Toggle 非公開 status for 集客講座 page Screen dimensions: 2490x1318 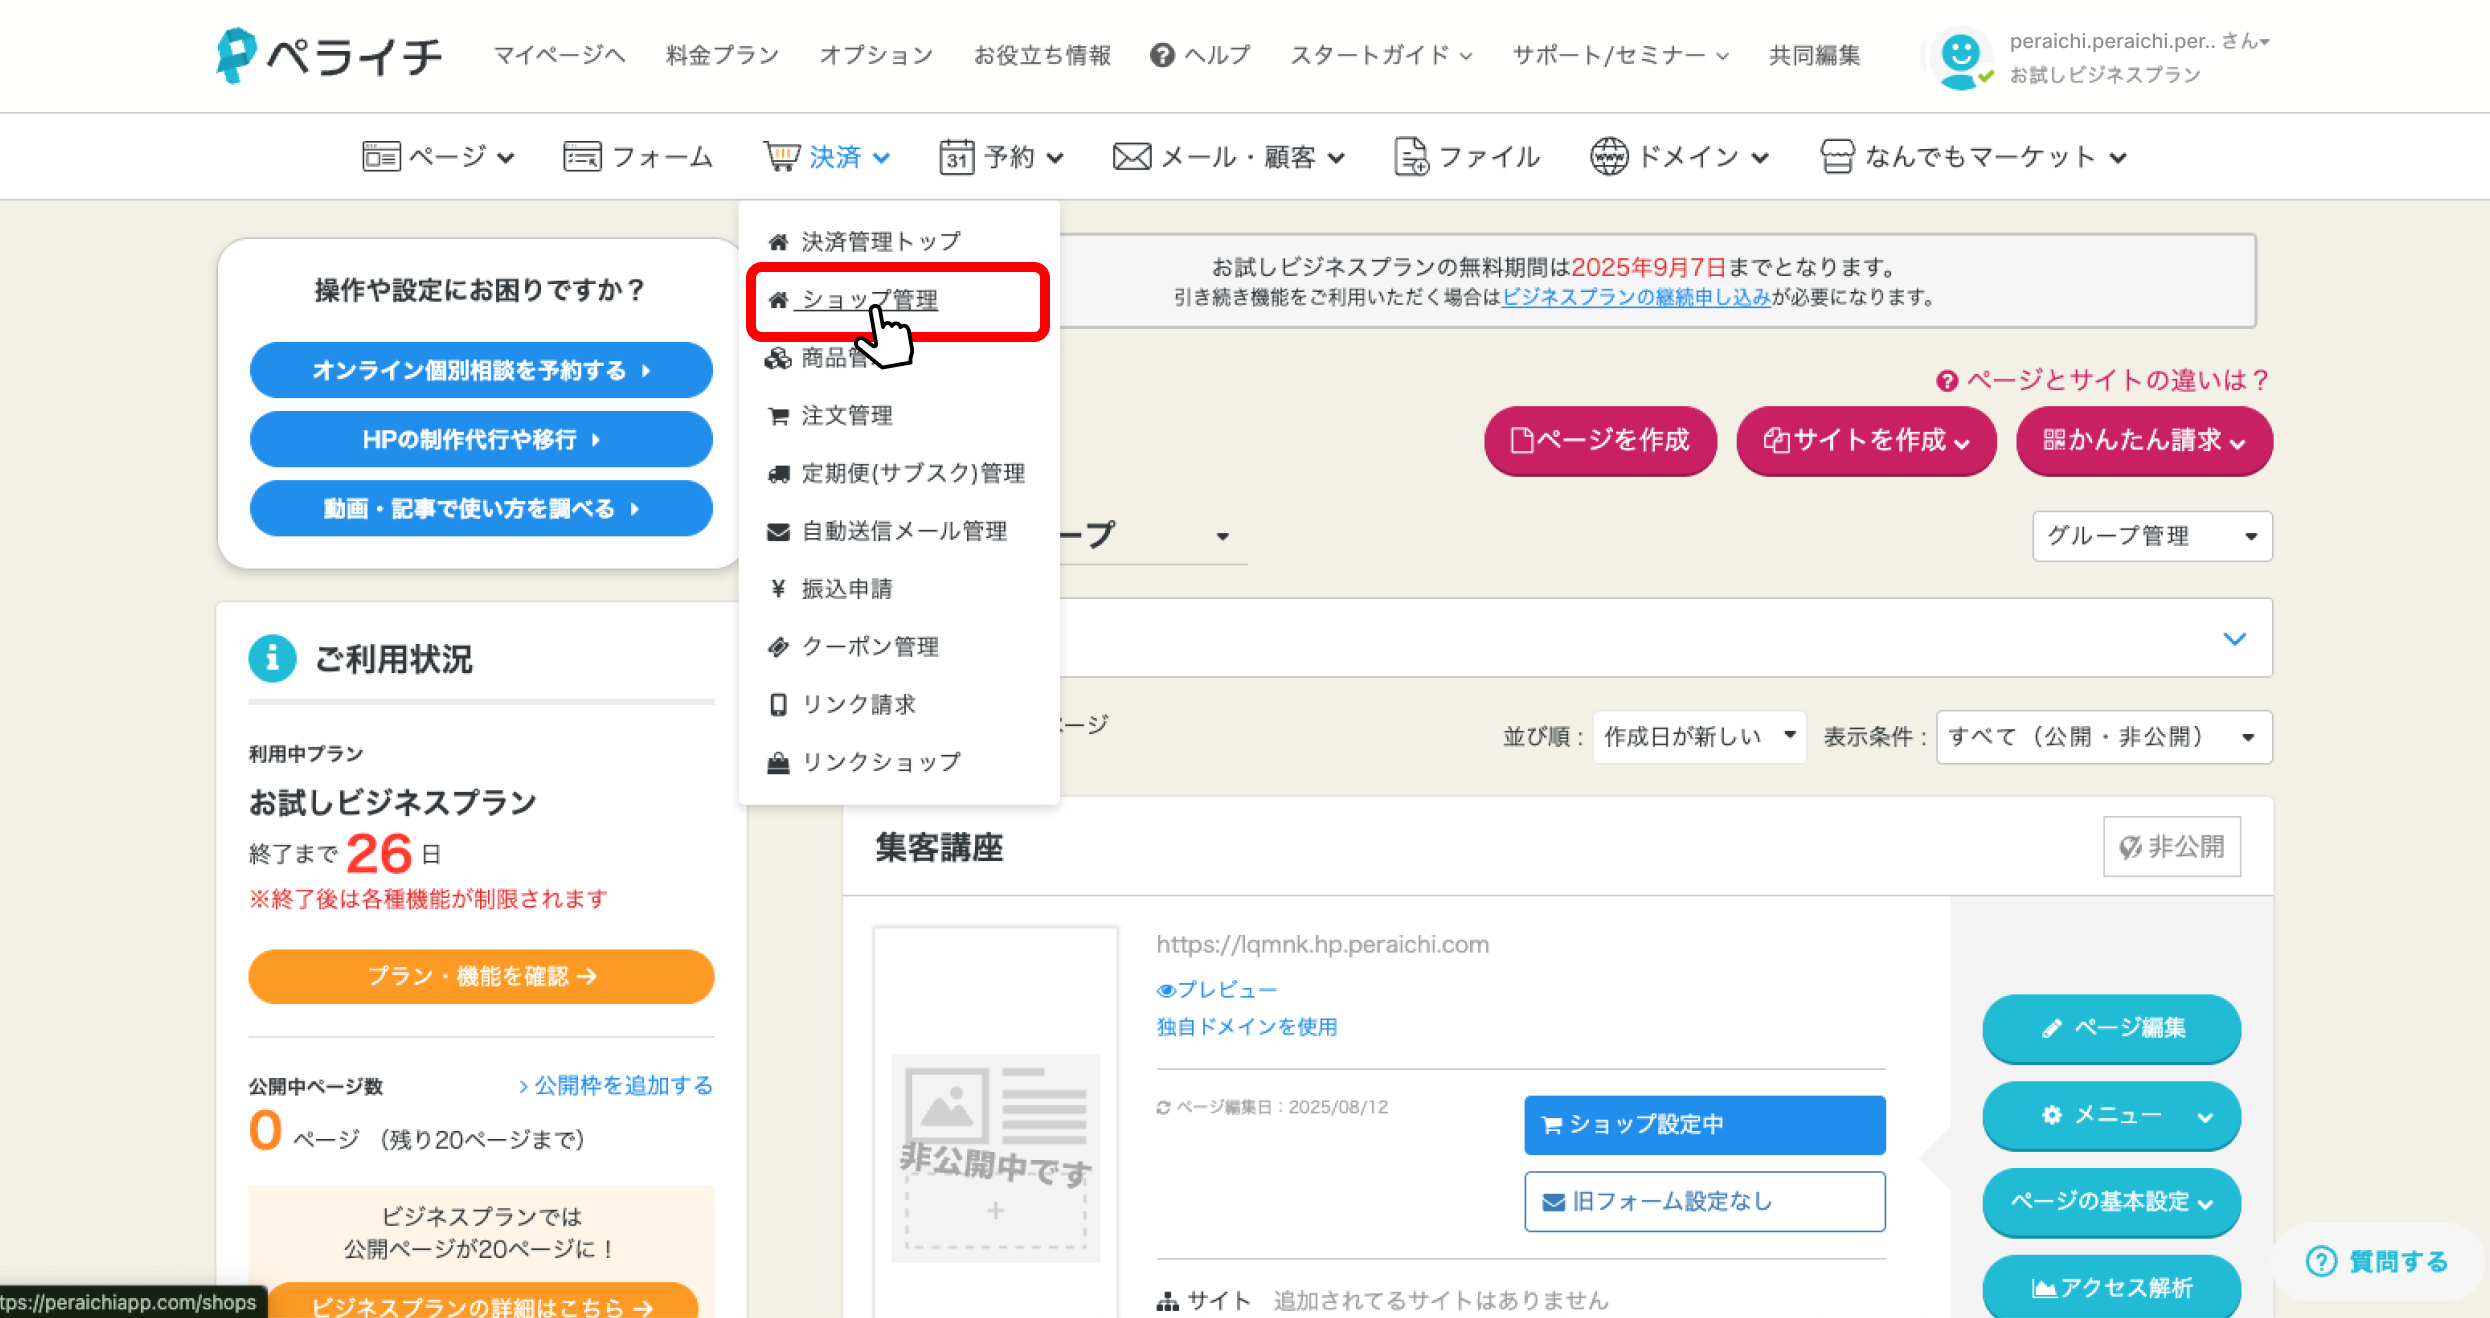click(2171, 846)
